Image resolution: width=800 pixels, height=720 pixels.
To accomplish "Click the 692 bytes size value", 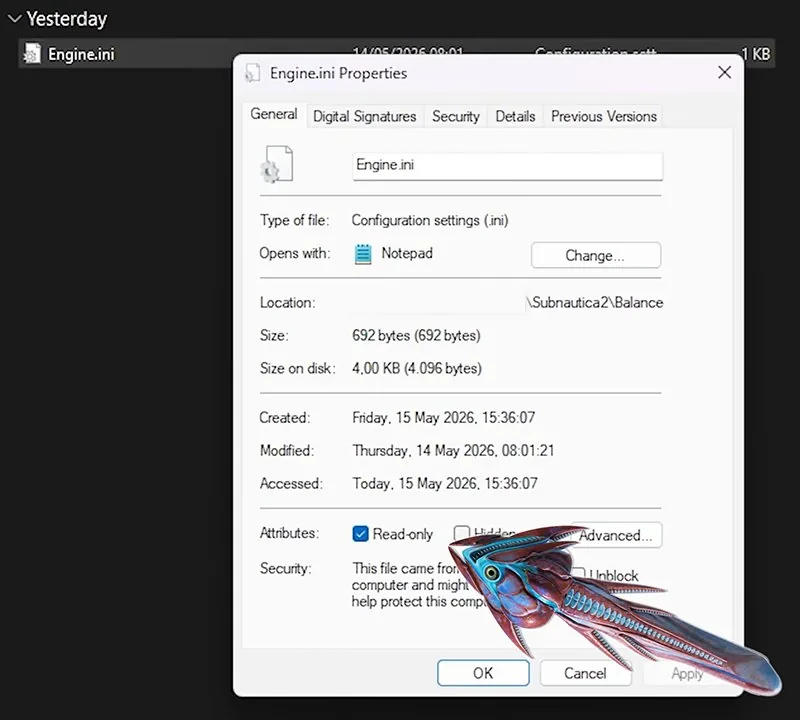I will point(416,335).
